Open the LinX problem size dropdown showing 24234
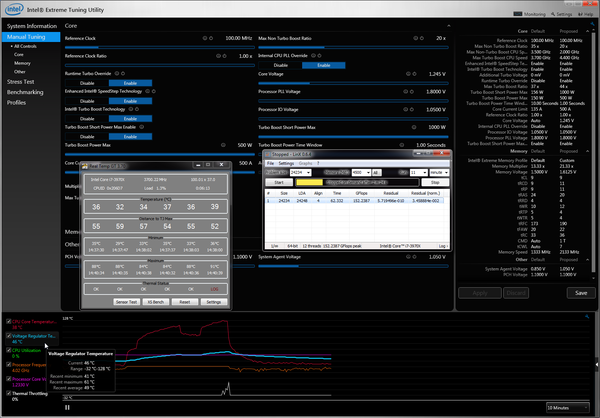This screenshot has width=600, height=418. [x=300, y=173]
